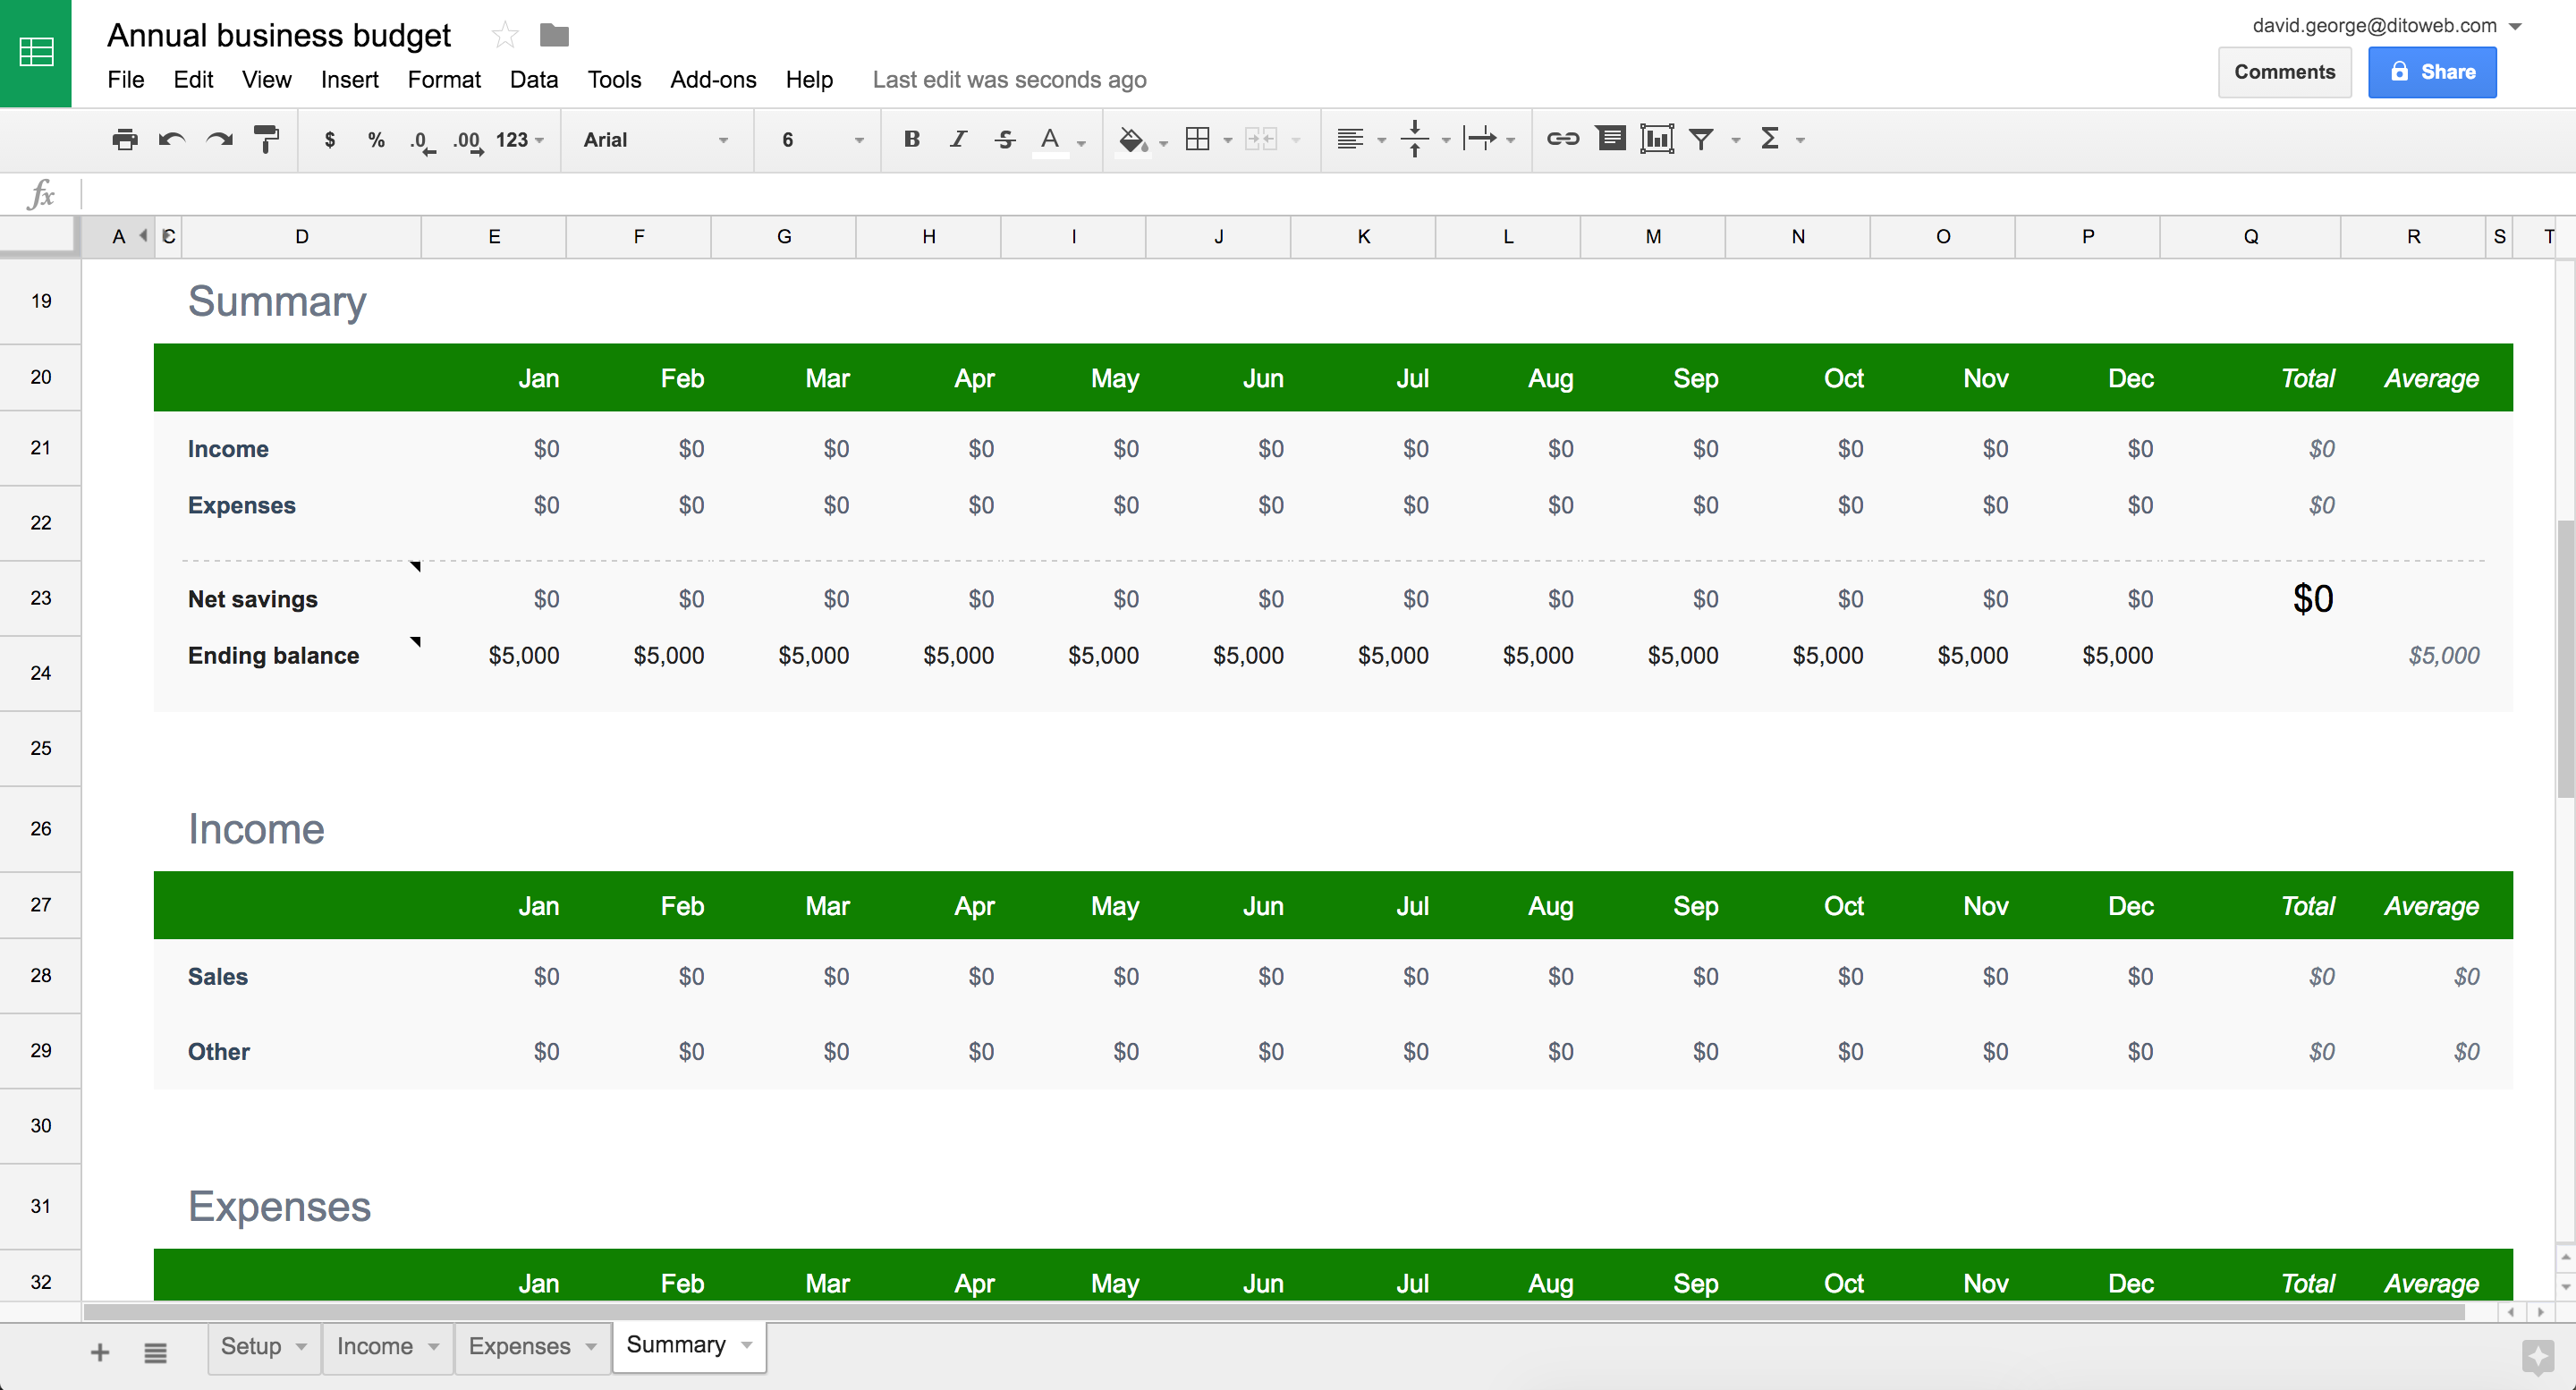Click the paint bucket fill icon
Screen dimensions: 2576x1390
[x=1128, y=139]
